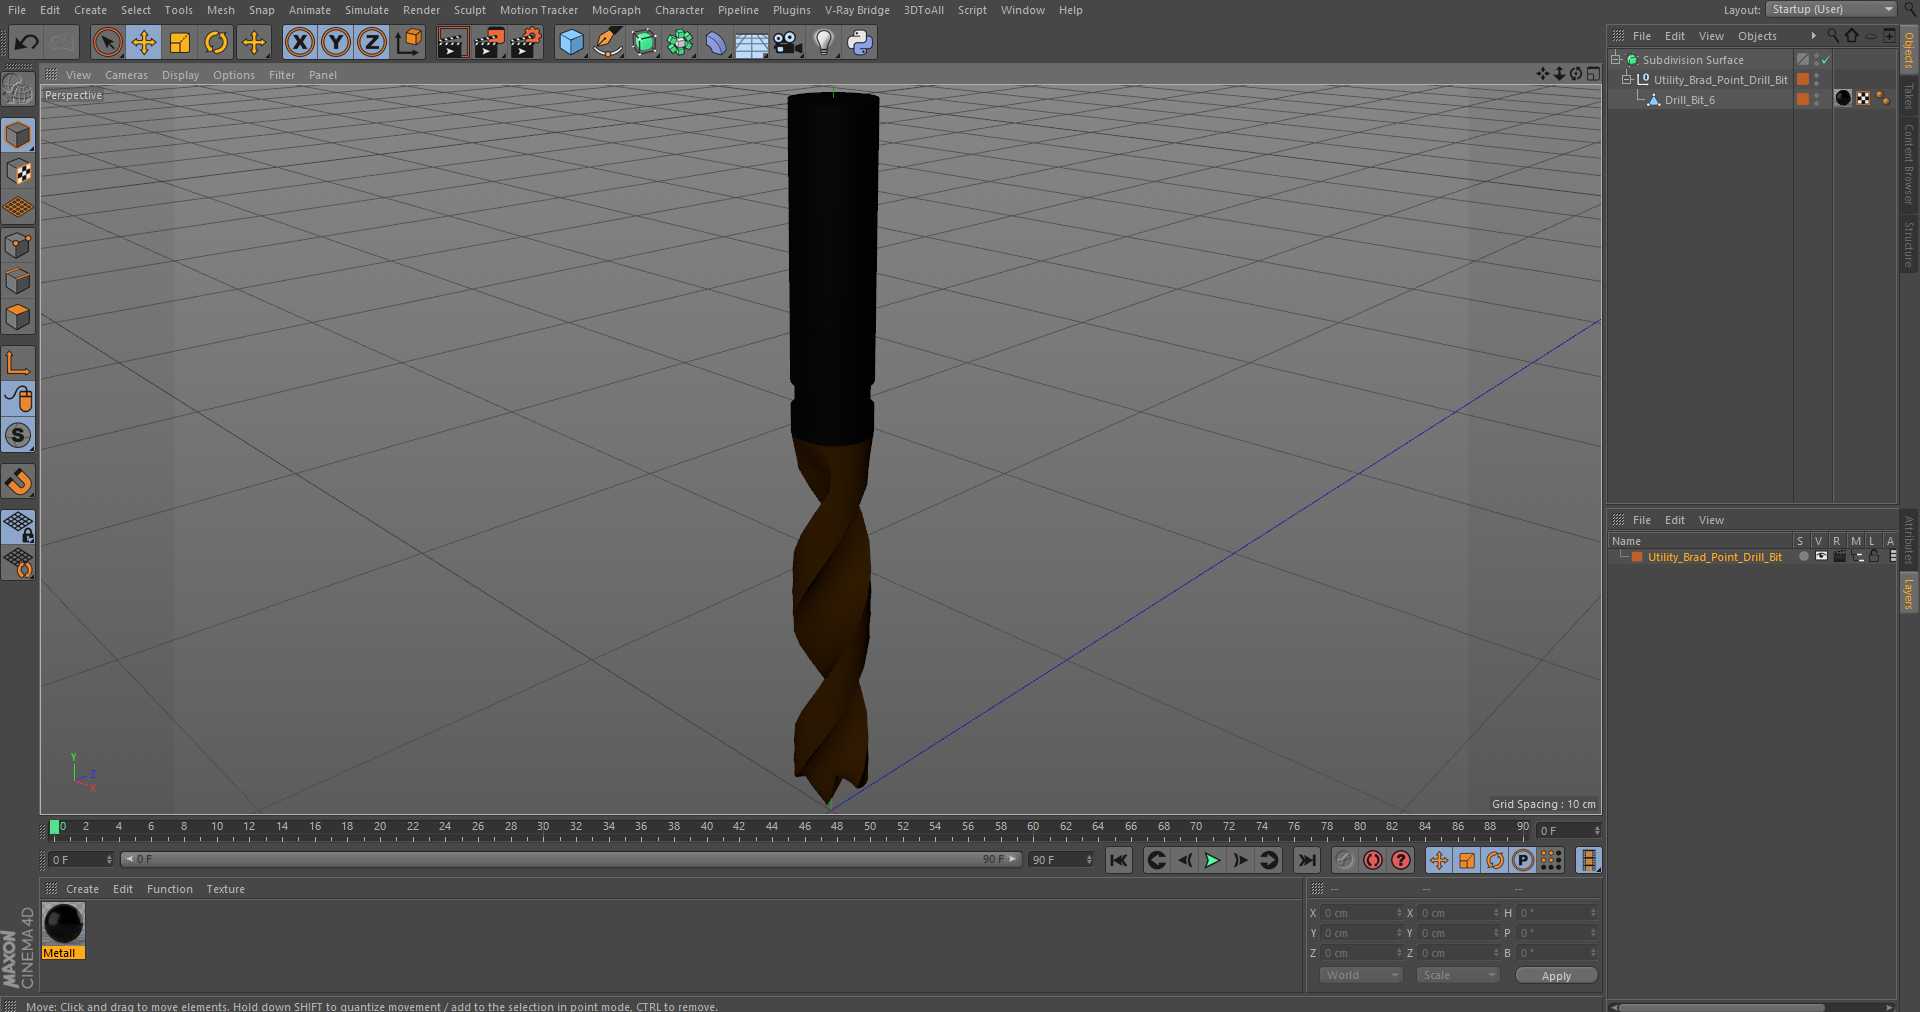Switch to Texture mode icon

18,171
